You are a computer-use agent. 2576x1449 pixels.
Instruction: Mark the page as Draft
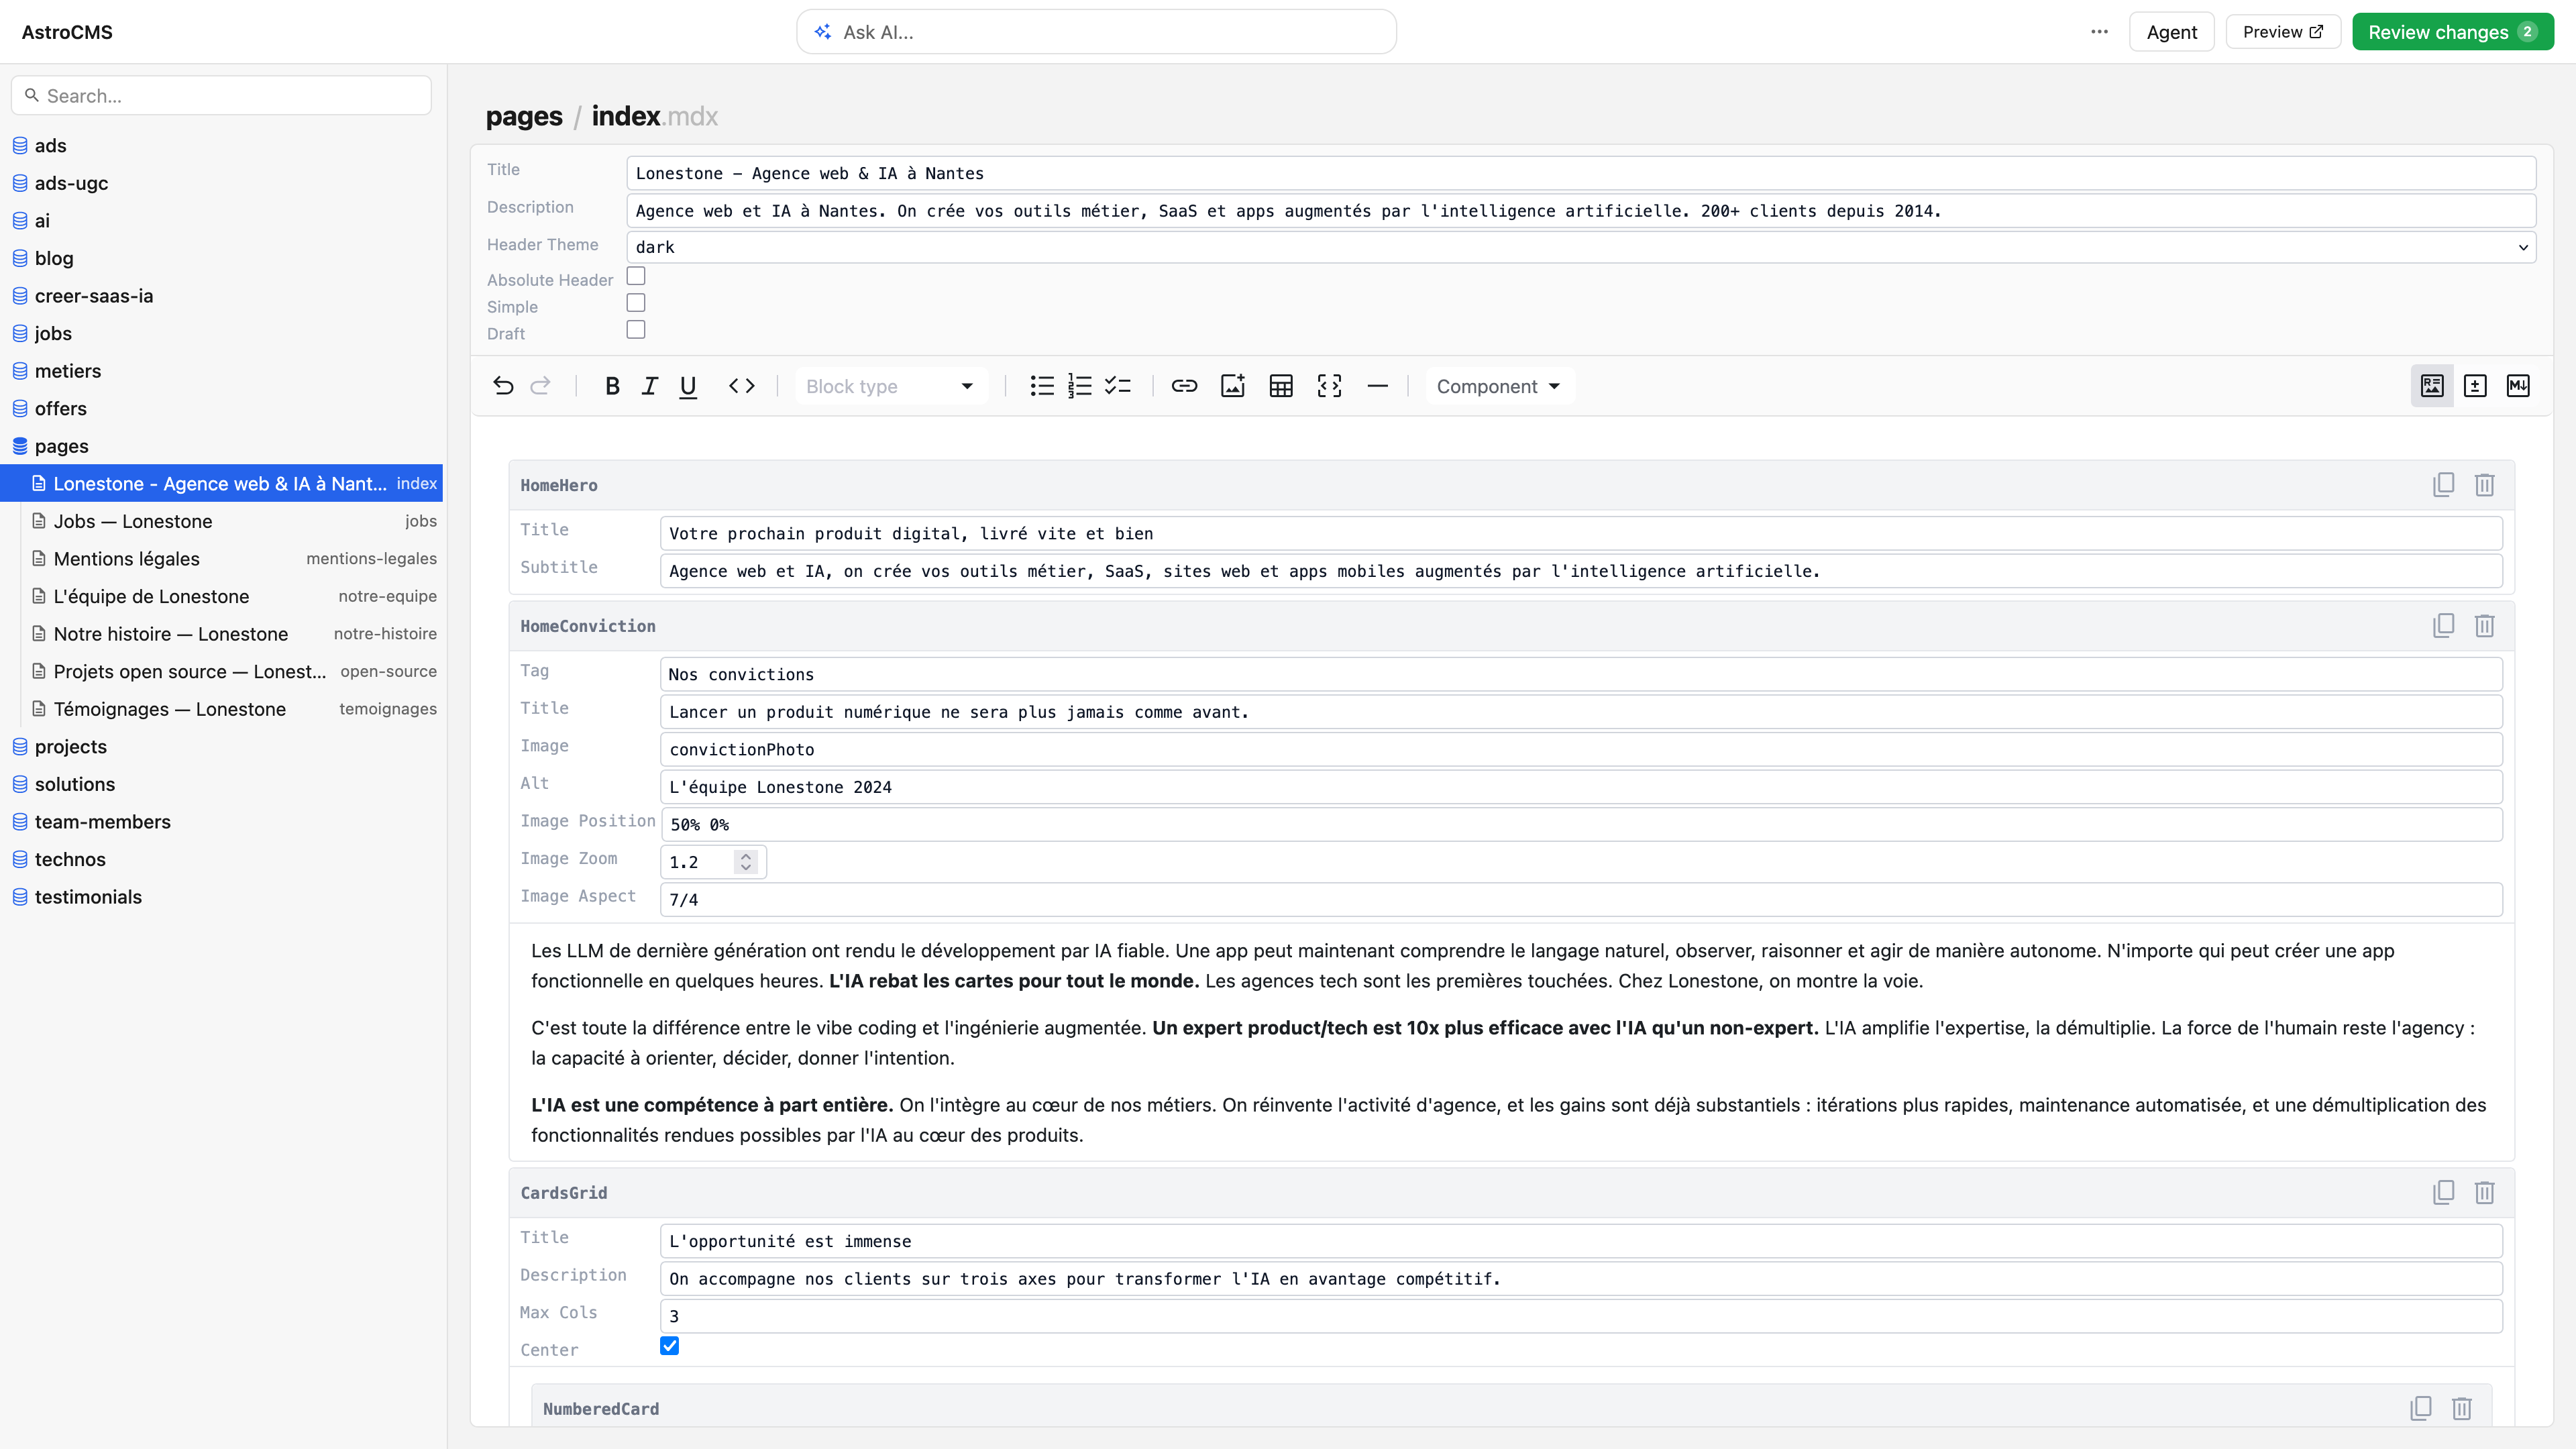pos(636,330)
